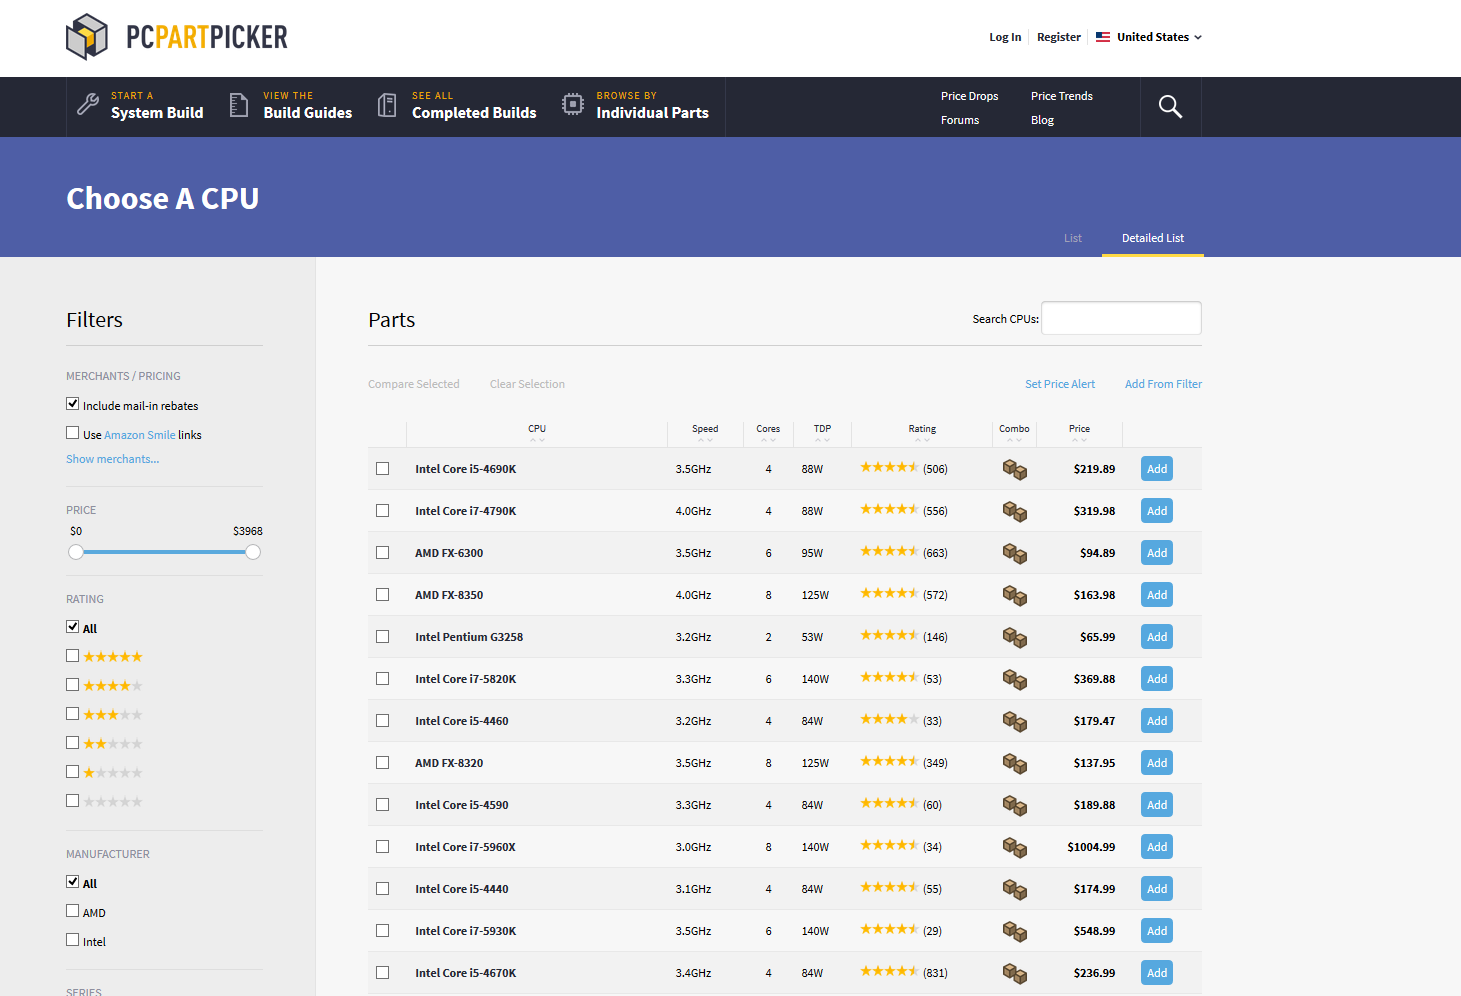Viewport: 1461px width, 996px height.
Task: Switch to the List tab
Action: coord(1073,238)
